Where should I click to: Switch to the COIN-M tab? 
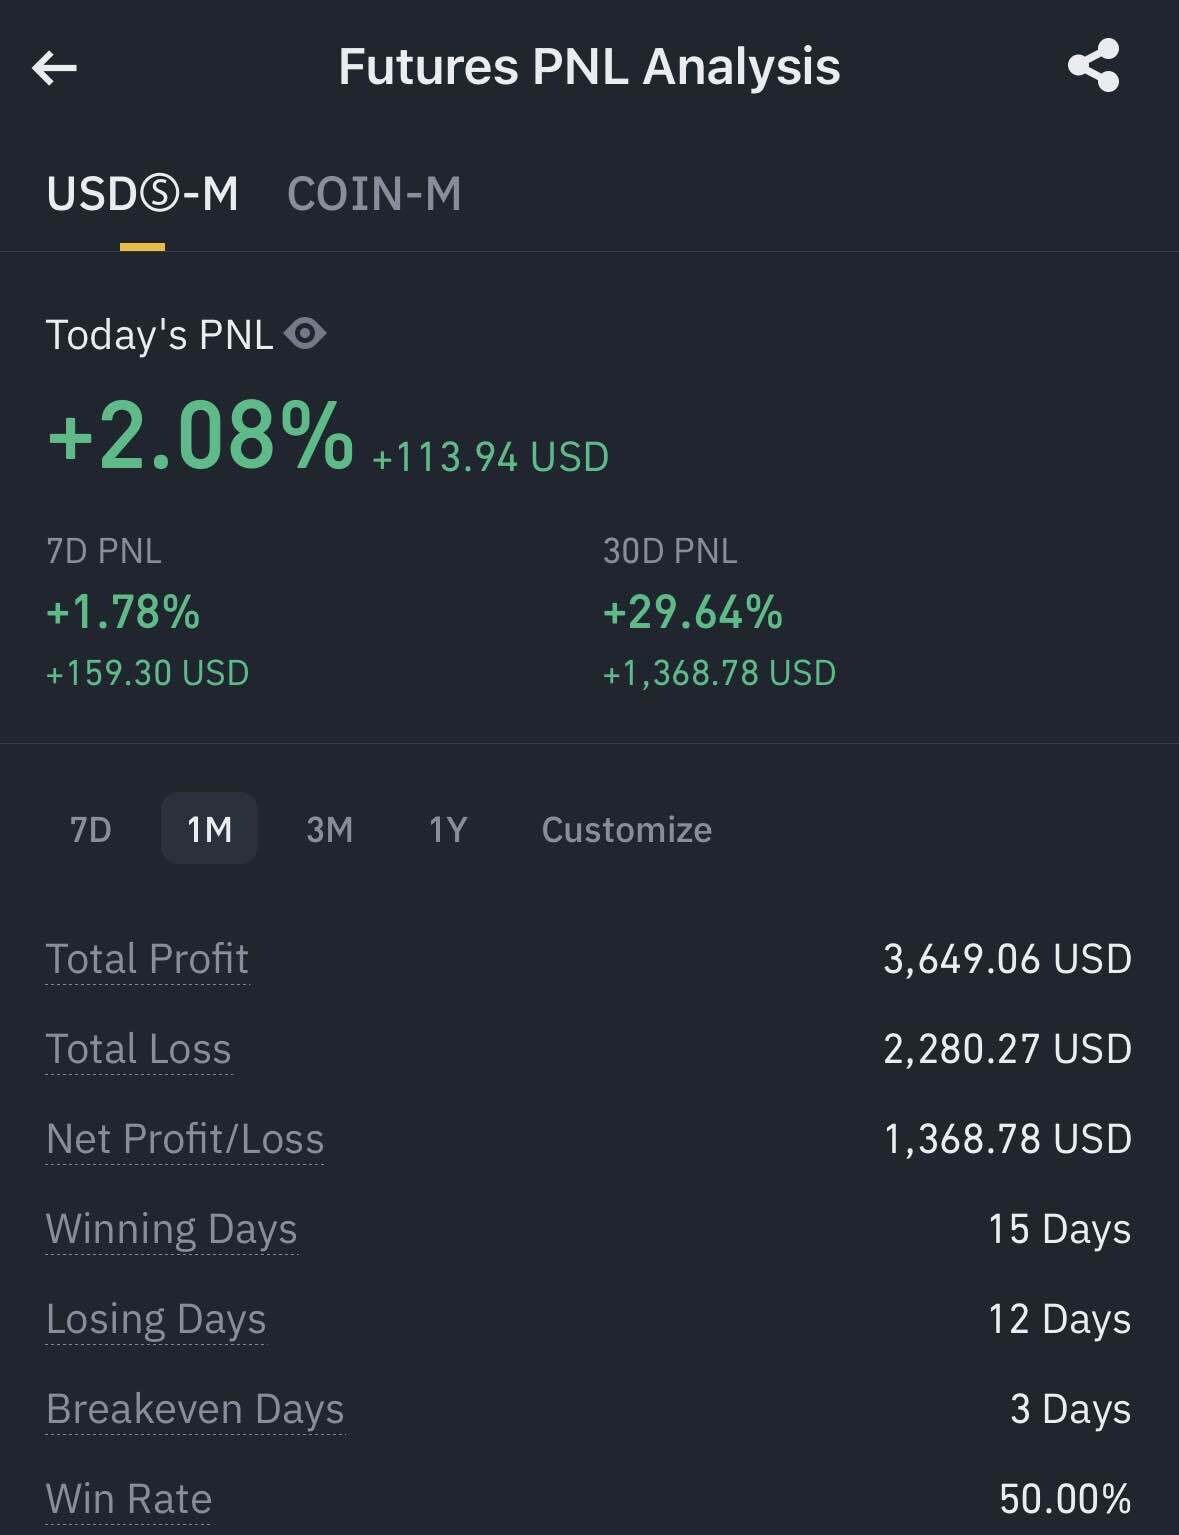pos(374,194)
